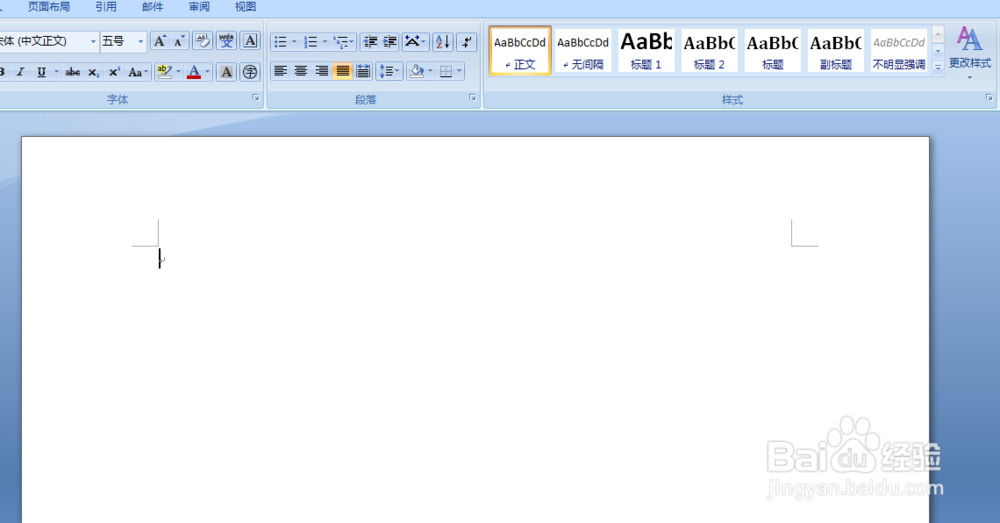1000x523 pixels.
Task: Apply superscript formatting
Action: 114,71
